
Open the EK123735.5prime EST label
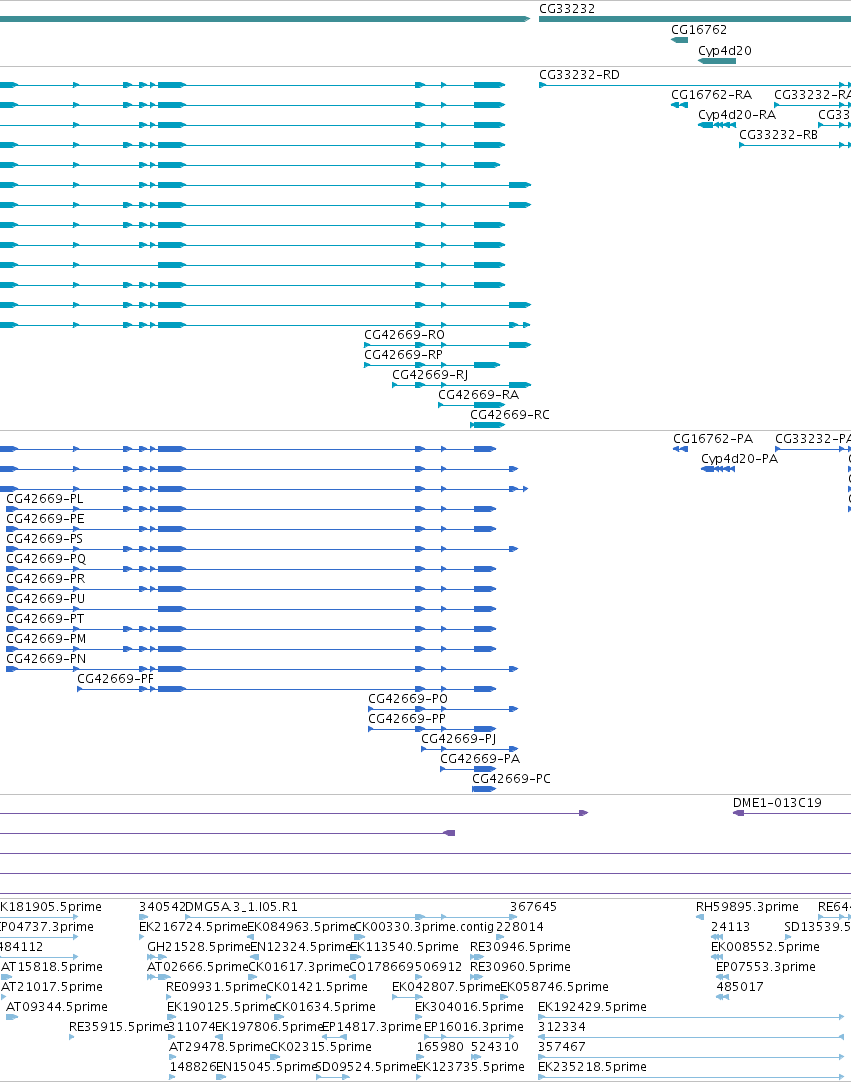[x=470, y=1068]
